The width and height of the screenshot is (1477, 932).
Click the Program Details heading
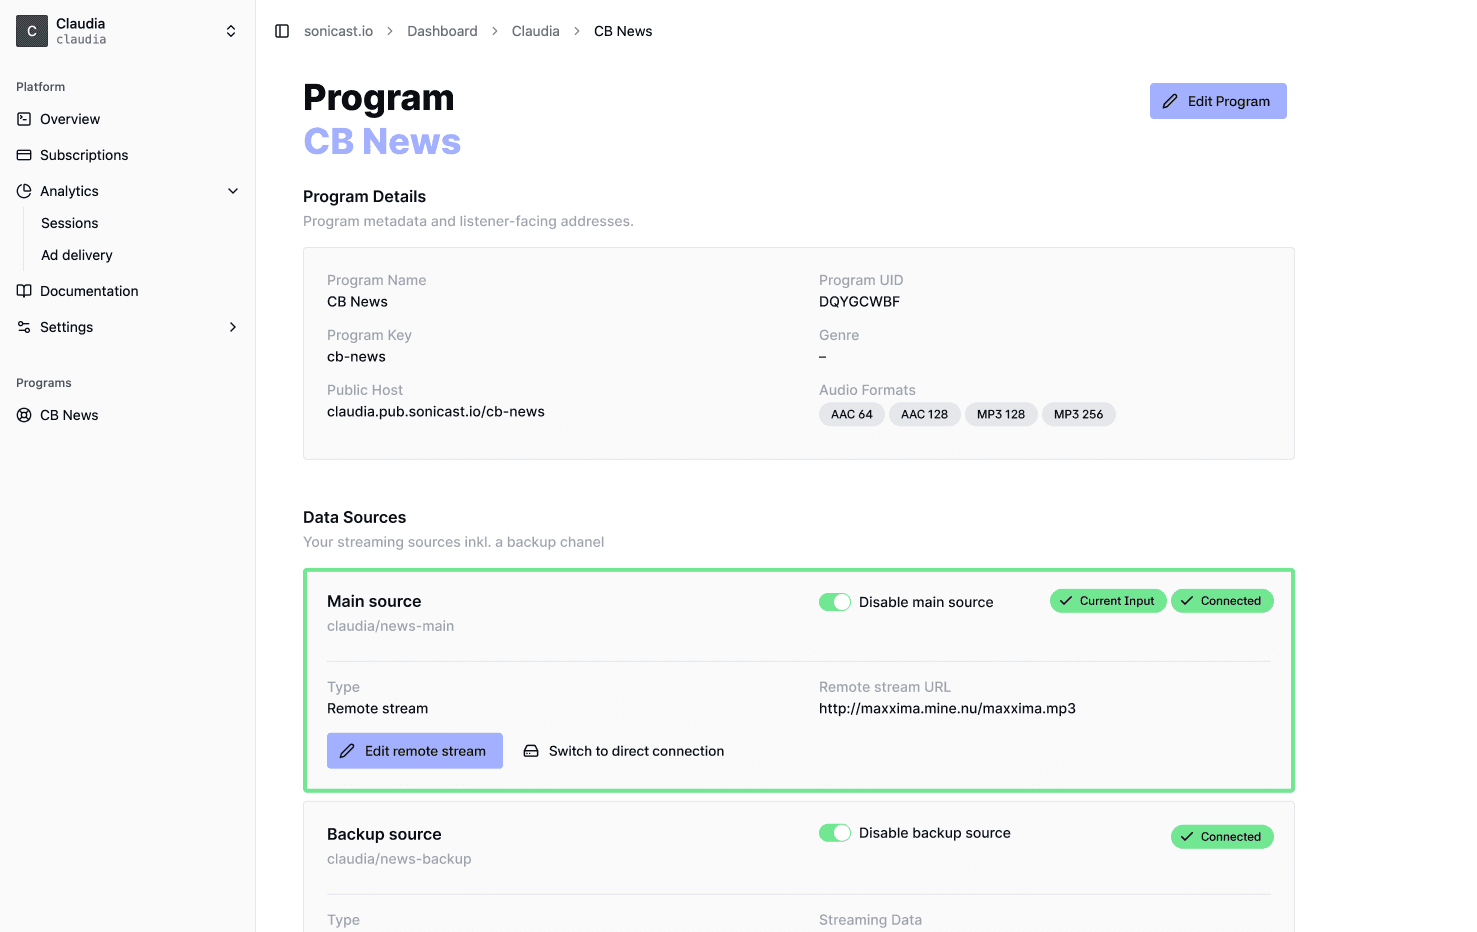364,197
